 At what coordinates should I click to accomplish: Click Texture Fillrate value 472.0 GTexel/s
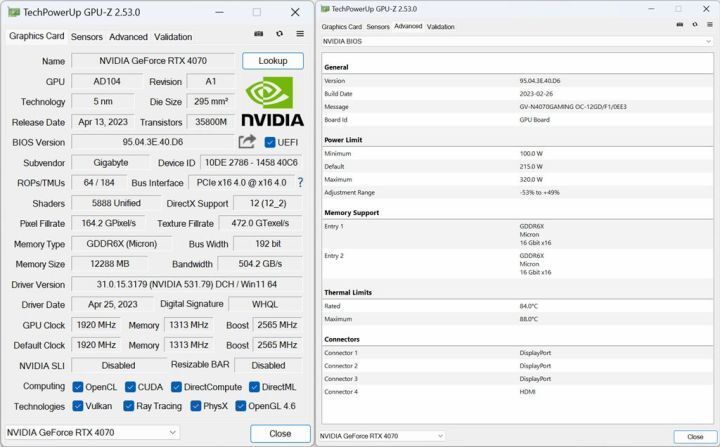pos(260,223)
